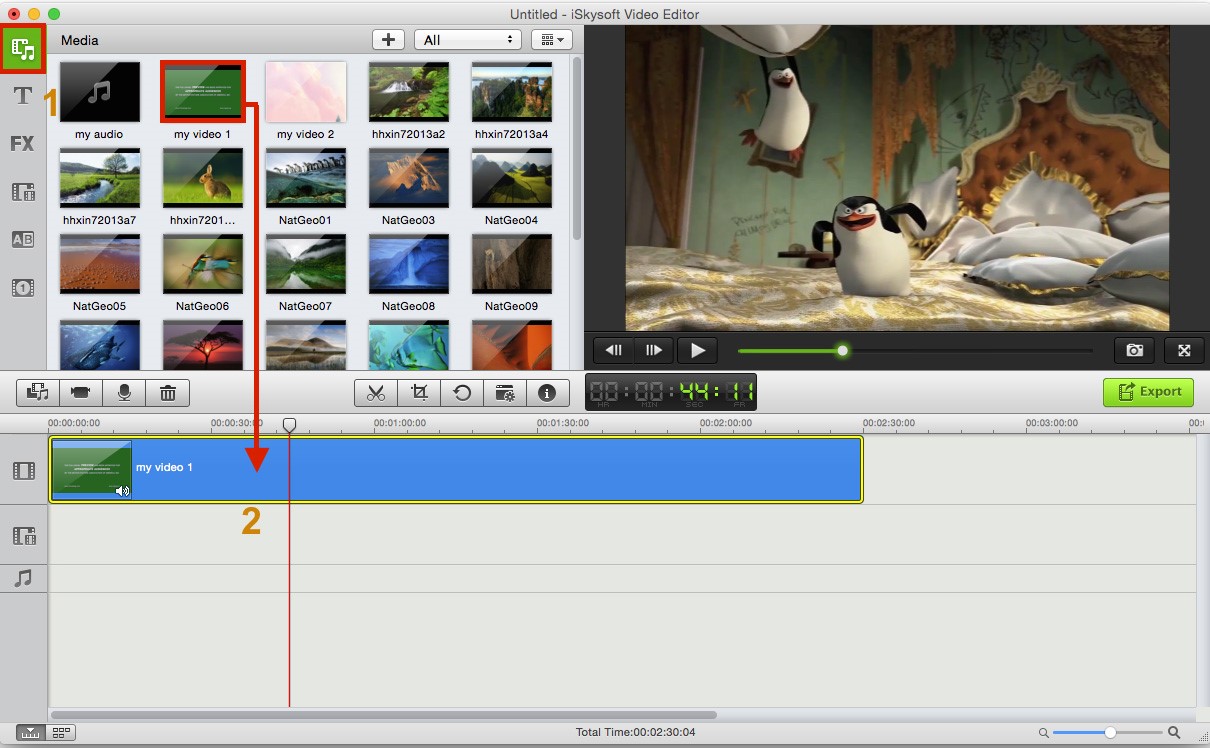Click the rotate tool icon
The width and height of the screenshot is (1210, 748).
(x=462, y=393)
